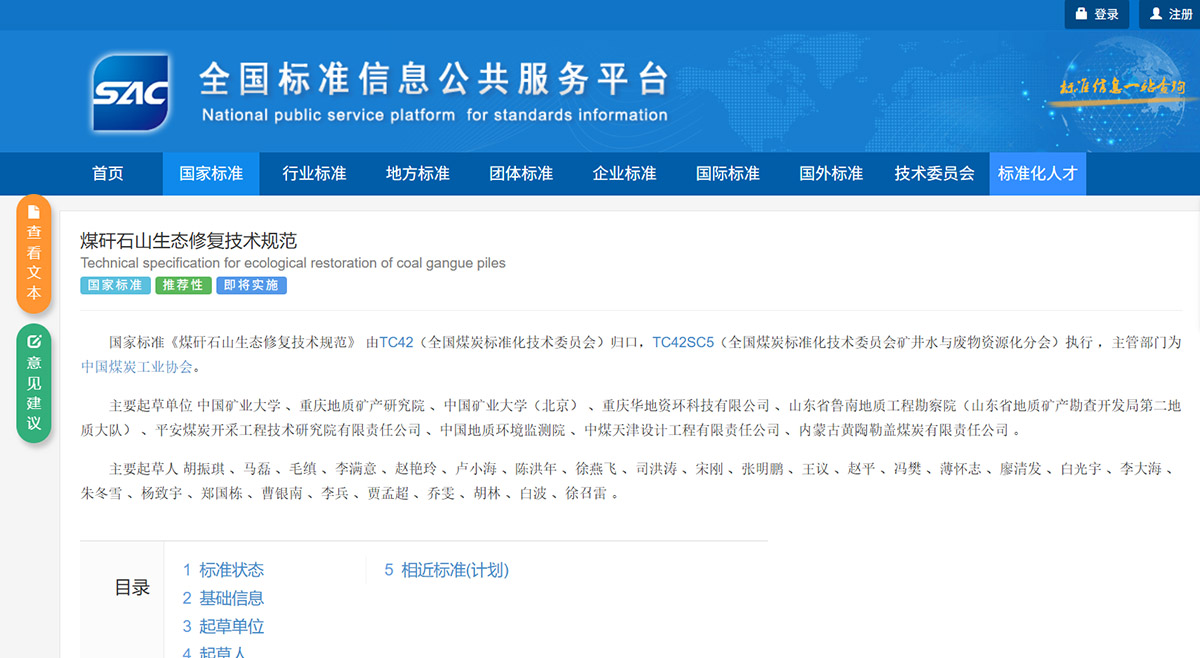Select the 国家标准 navigation tab

click(x=211, y=174)
